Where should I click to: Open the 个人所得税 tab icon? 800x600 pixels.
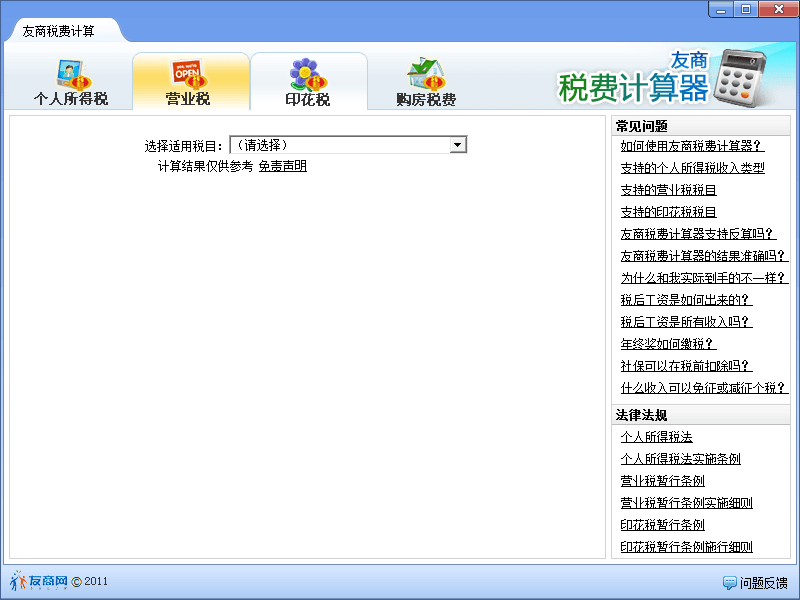73,74
